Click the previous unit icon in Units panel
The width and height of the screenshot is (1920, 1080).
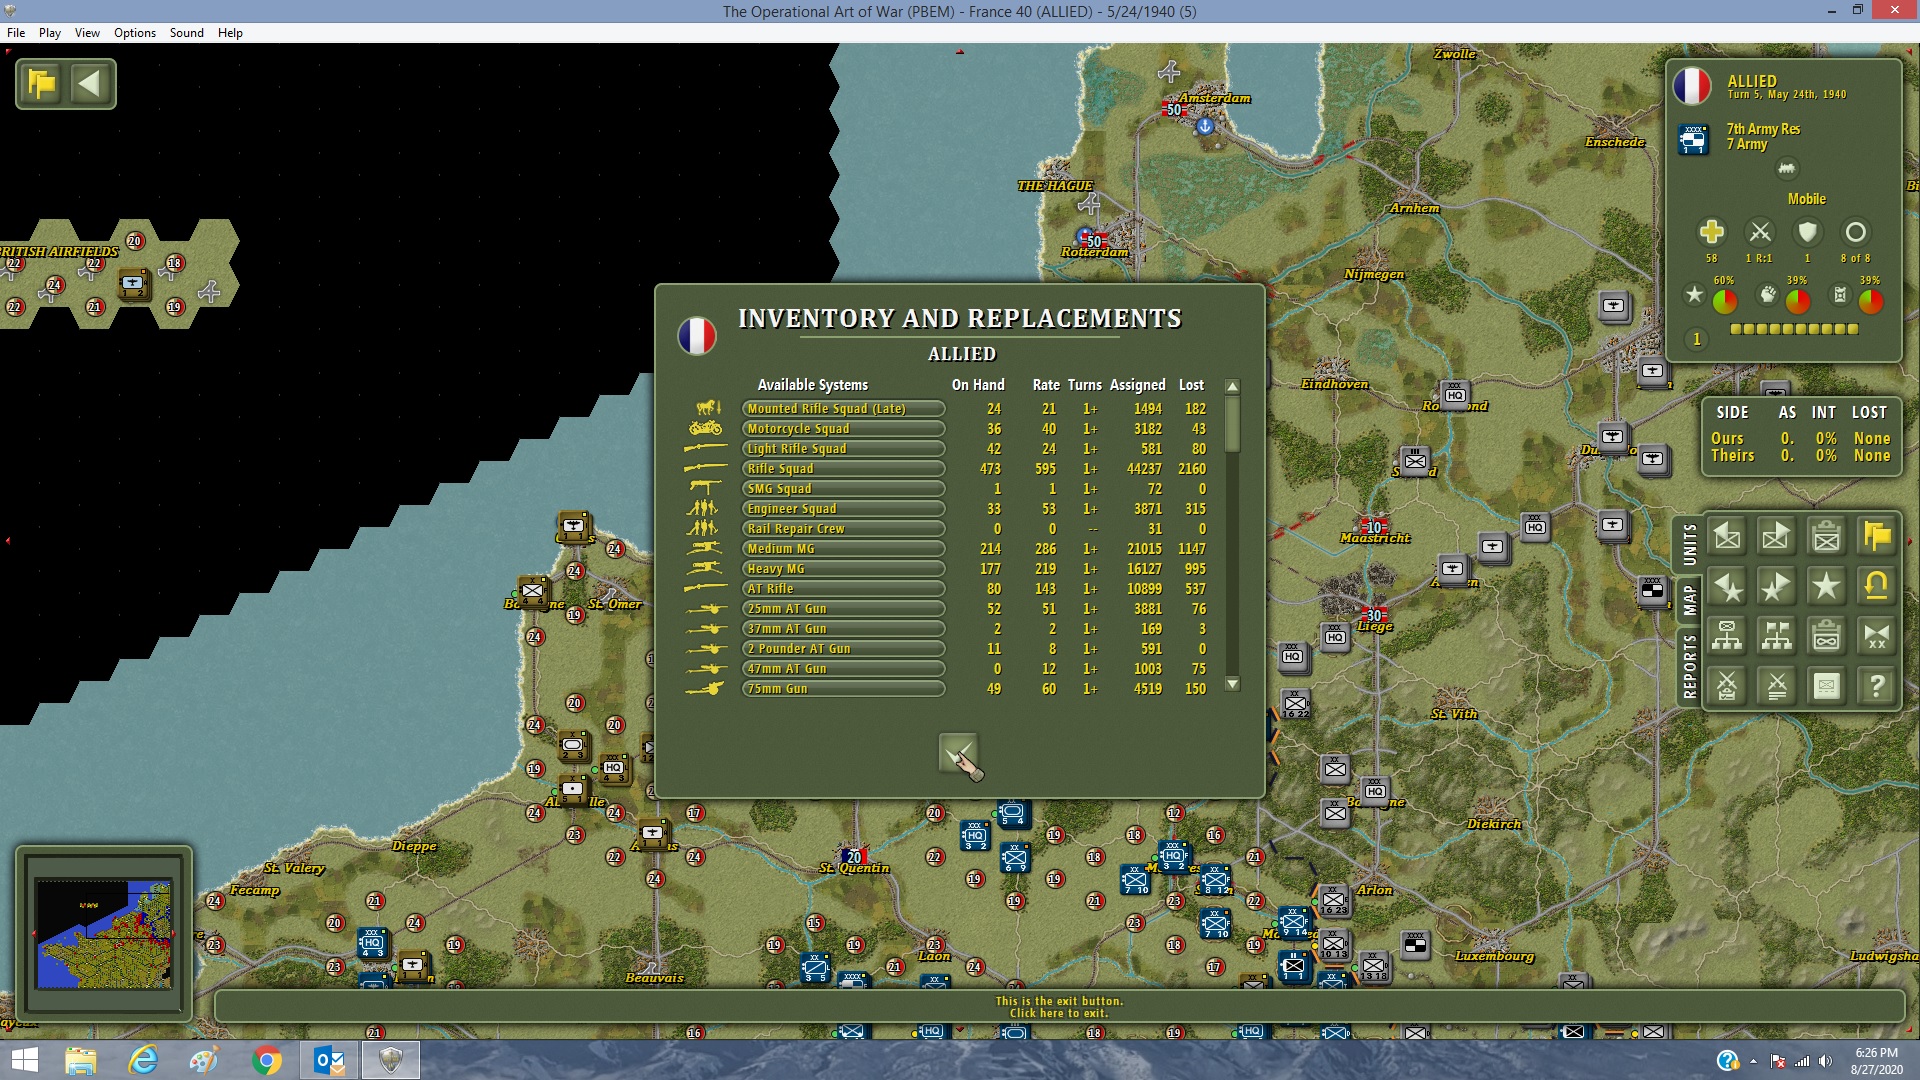tap(1727, 537)
